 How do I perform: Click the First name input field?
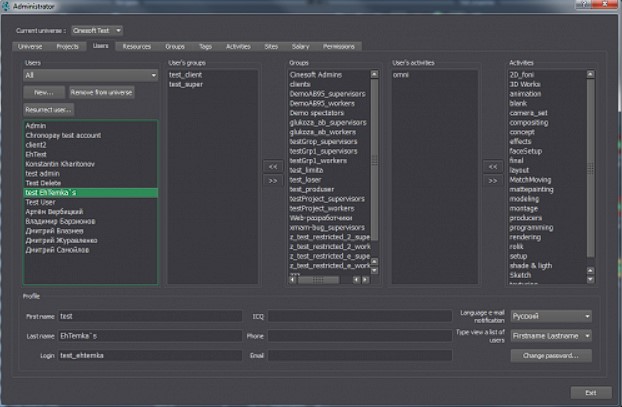pos(150,316)
